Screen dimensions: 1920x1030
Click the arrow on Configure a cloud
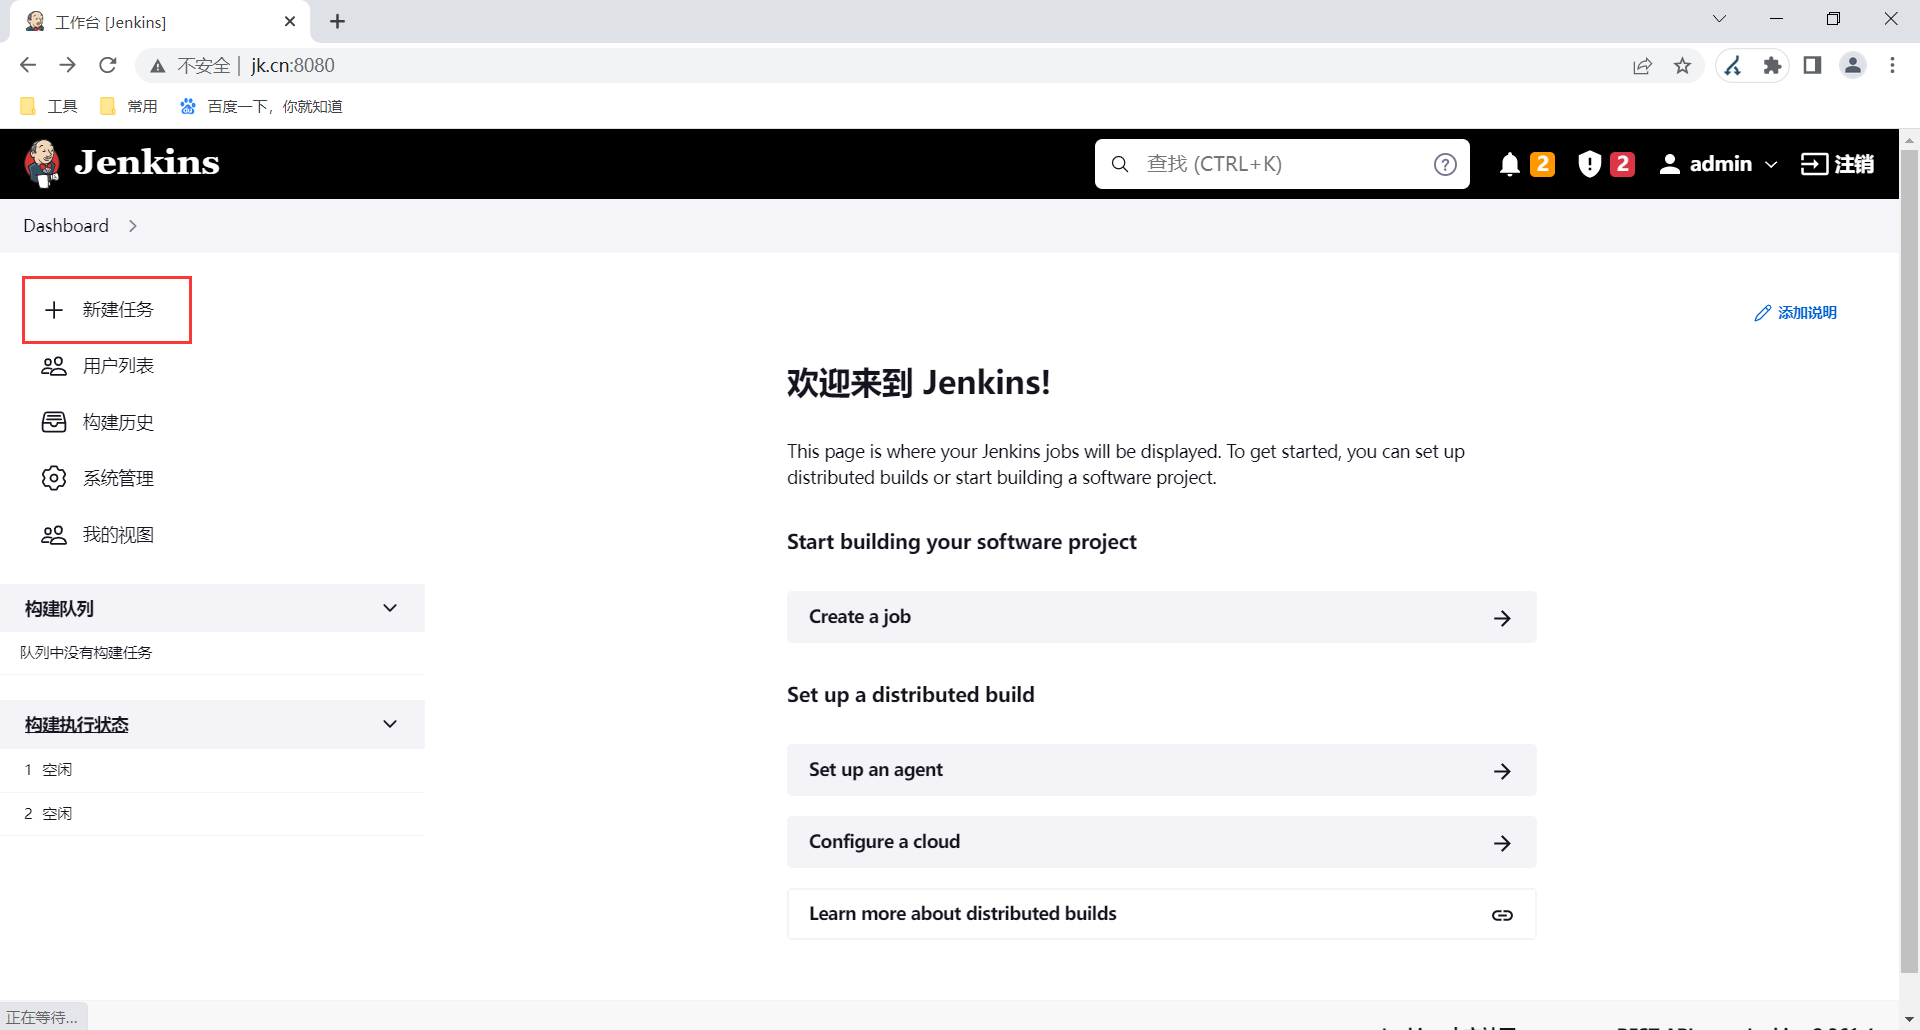(x=1502, y=843)
